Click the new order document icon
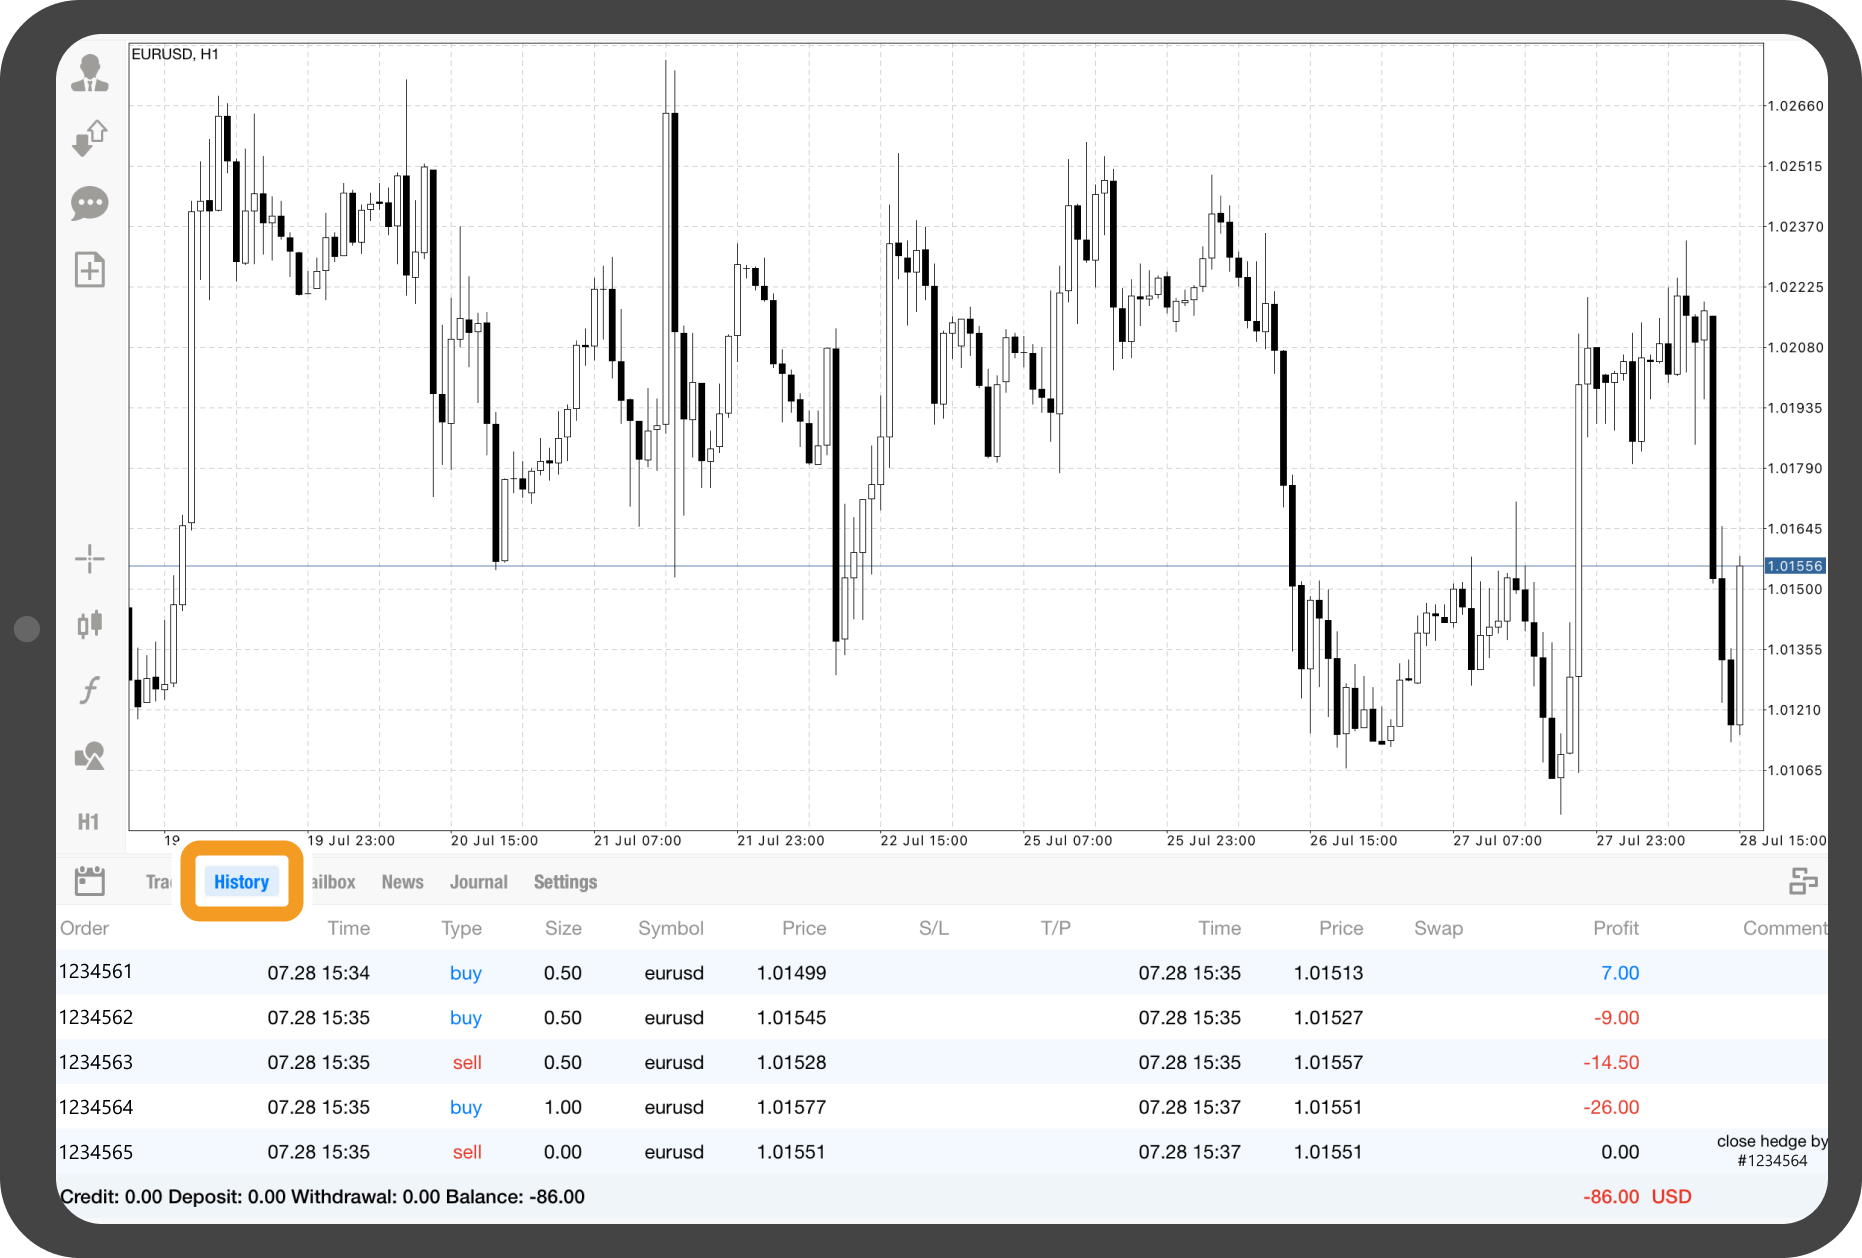 [90, 270]
